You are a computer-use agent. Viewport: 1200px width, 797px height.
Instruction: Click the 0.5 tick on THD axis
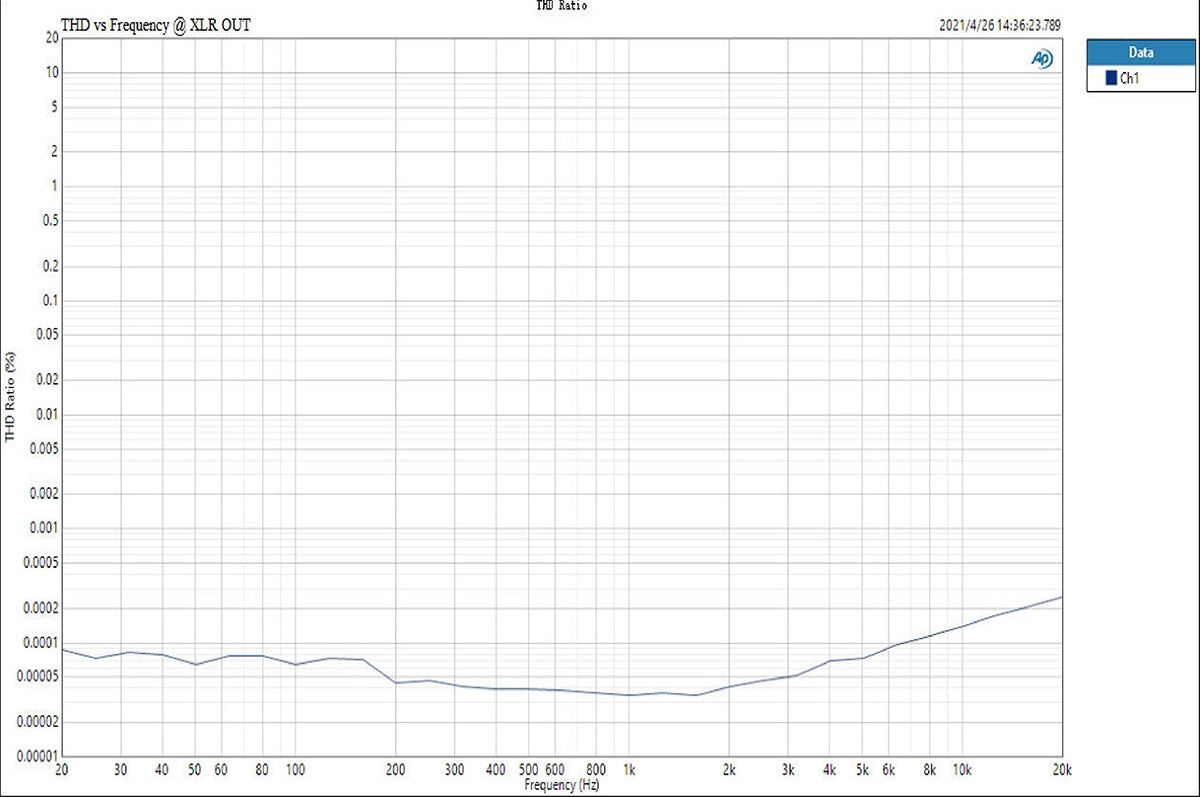46,222
